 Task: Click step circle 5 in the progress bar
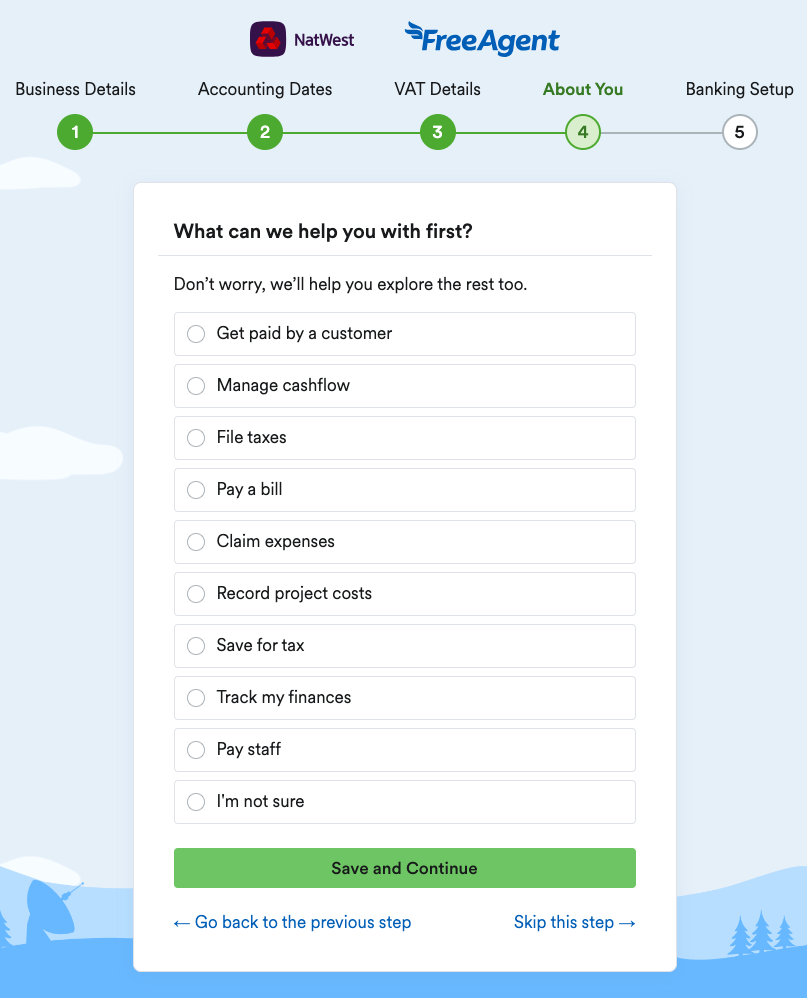(740, 131)
